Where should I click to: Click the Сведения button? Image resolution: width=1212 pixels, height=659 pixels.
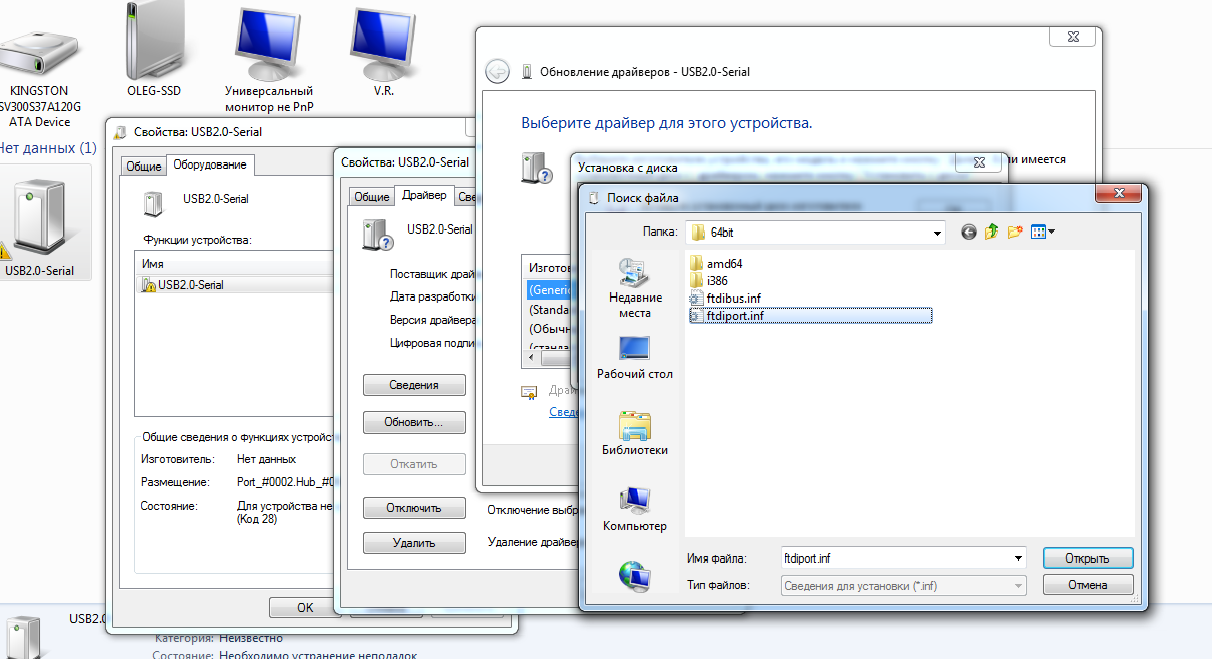pyautogui.click(x=414, y=385)
